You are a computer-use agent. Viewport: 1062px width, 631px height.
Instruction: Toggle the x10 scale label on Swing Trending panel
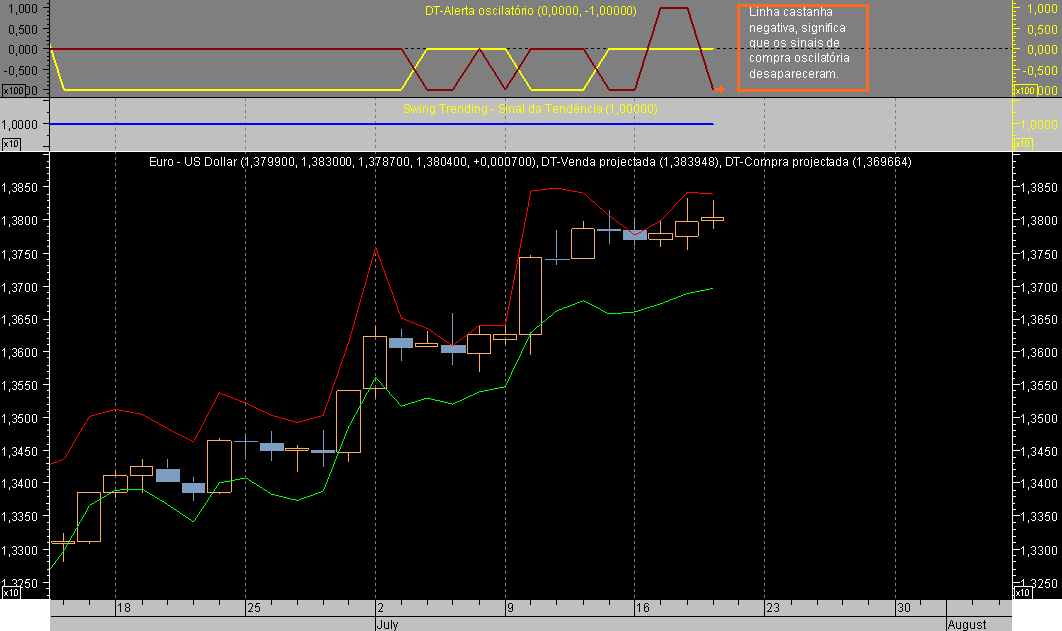9,140
